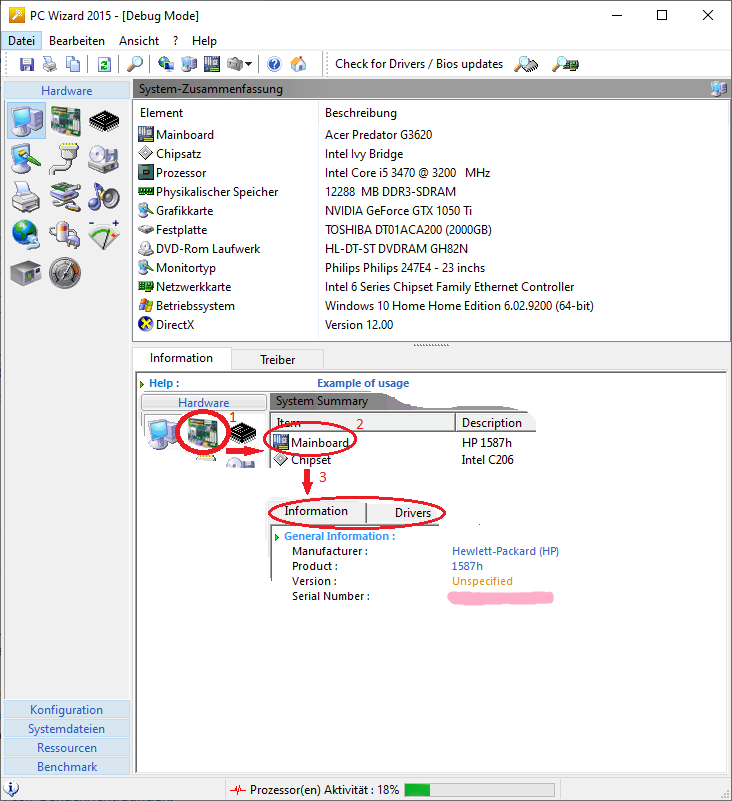Click the Copy toolbar icon
This screenshot has width=732, height=801.
click(x=73, y=64)
